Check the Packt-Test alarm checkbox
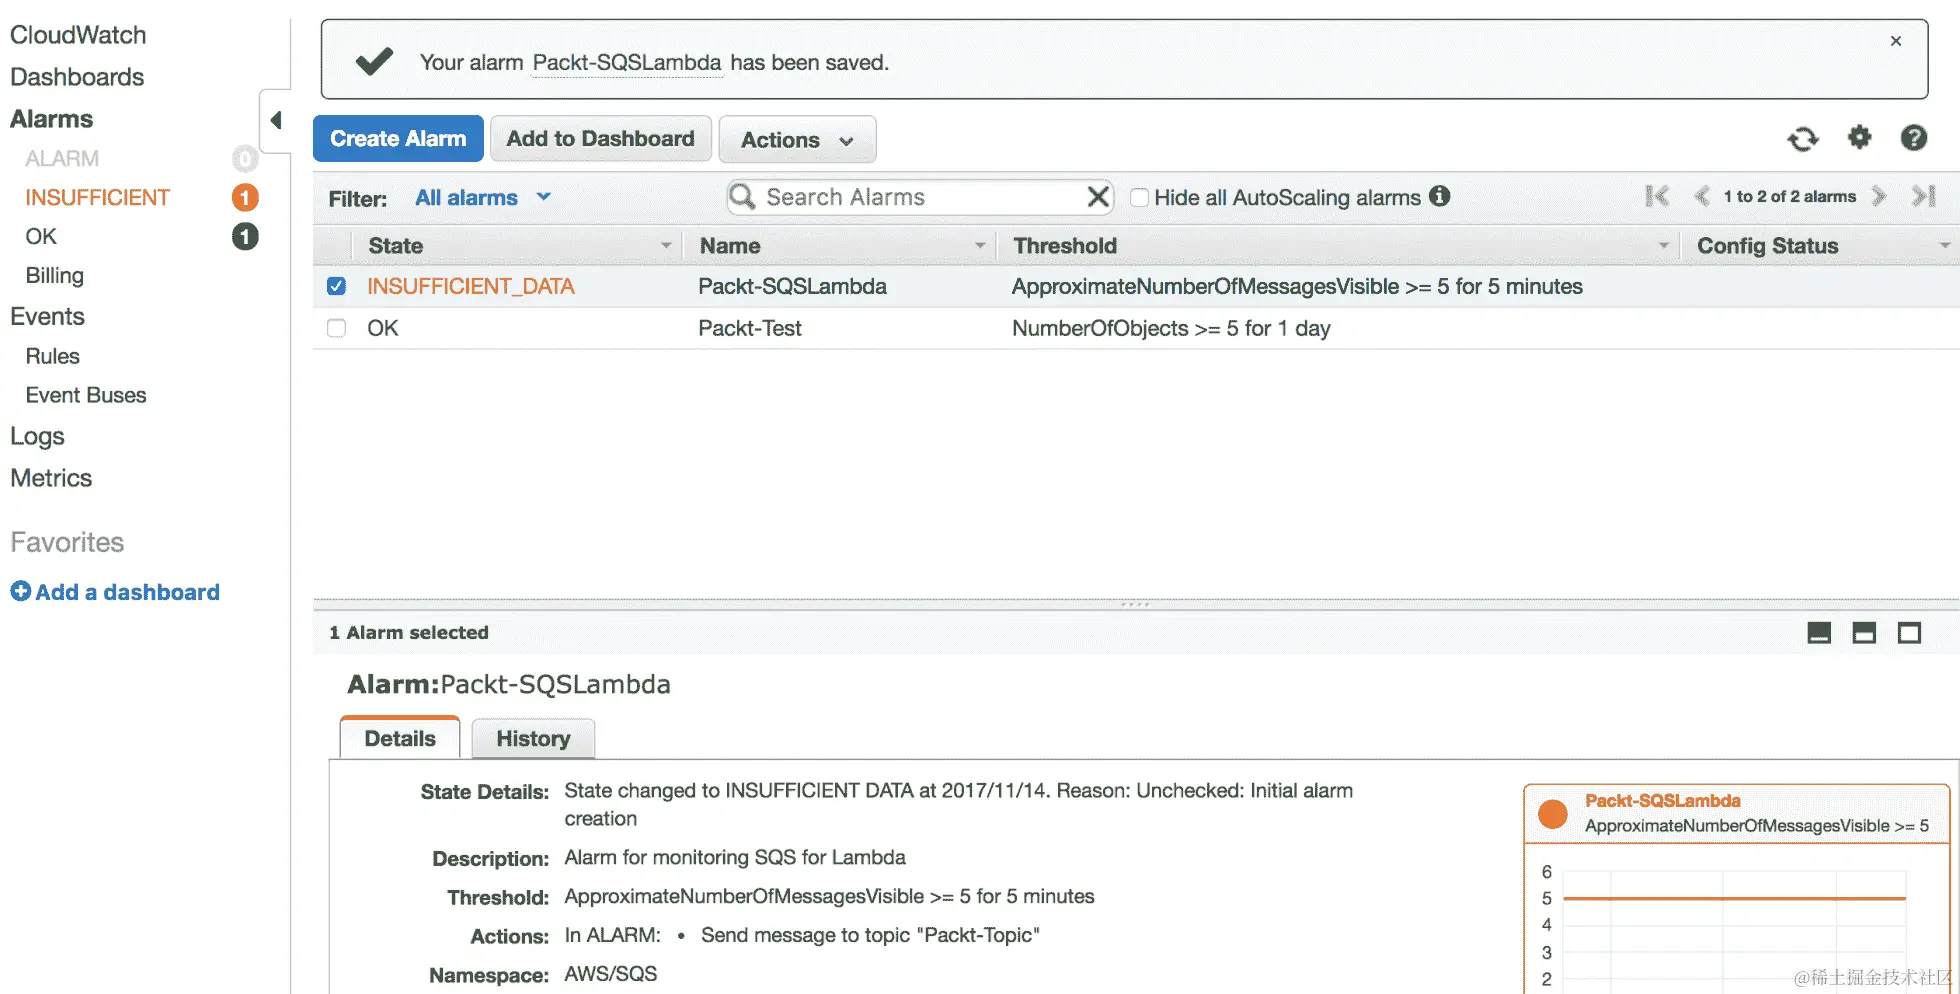The height and width of the screenshot is (994, 1960). (x=336, y=328)
